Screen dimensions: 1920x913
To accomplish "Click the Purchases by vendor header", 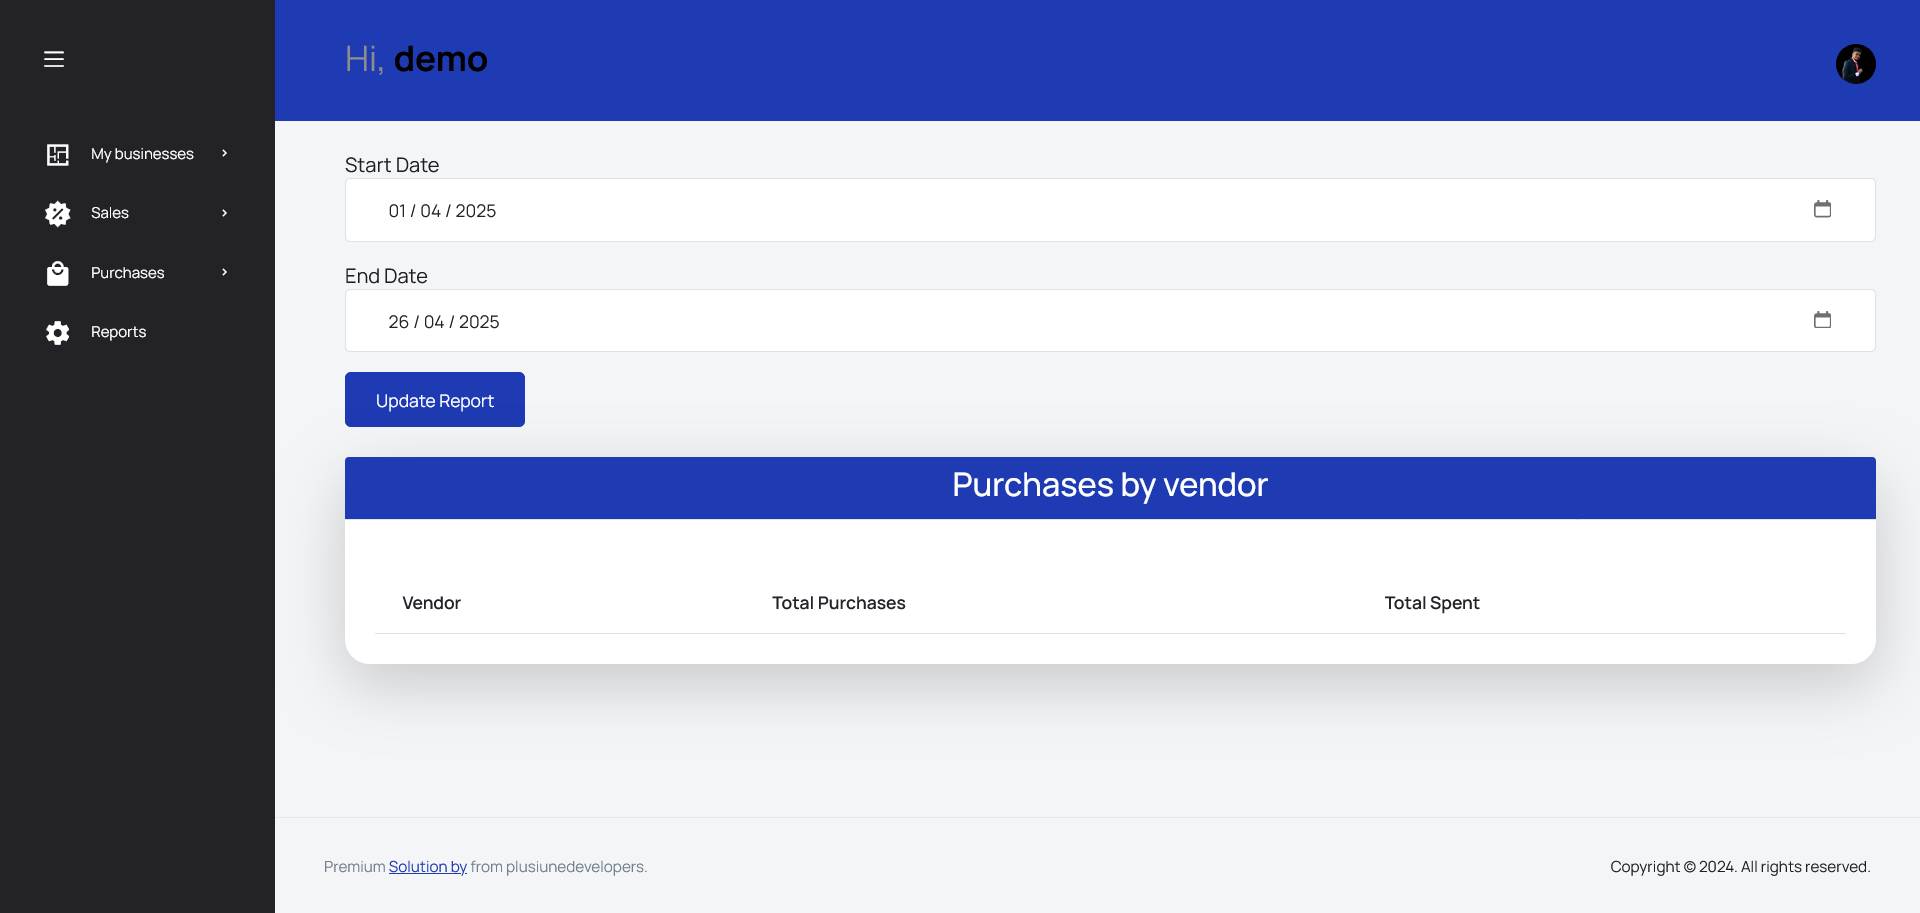I will [x=1110, y=487].
